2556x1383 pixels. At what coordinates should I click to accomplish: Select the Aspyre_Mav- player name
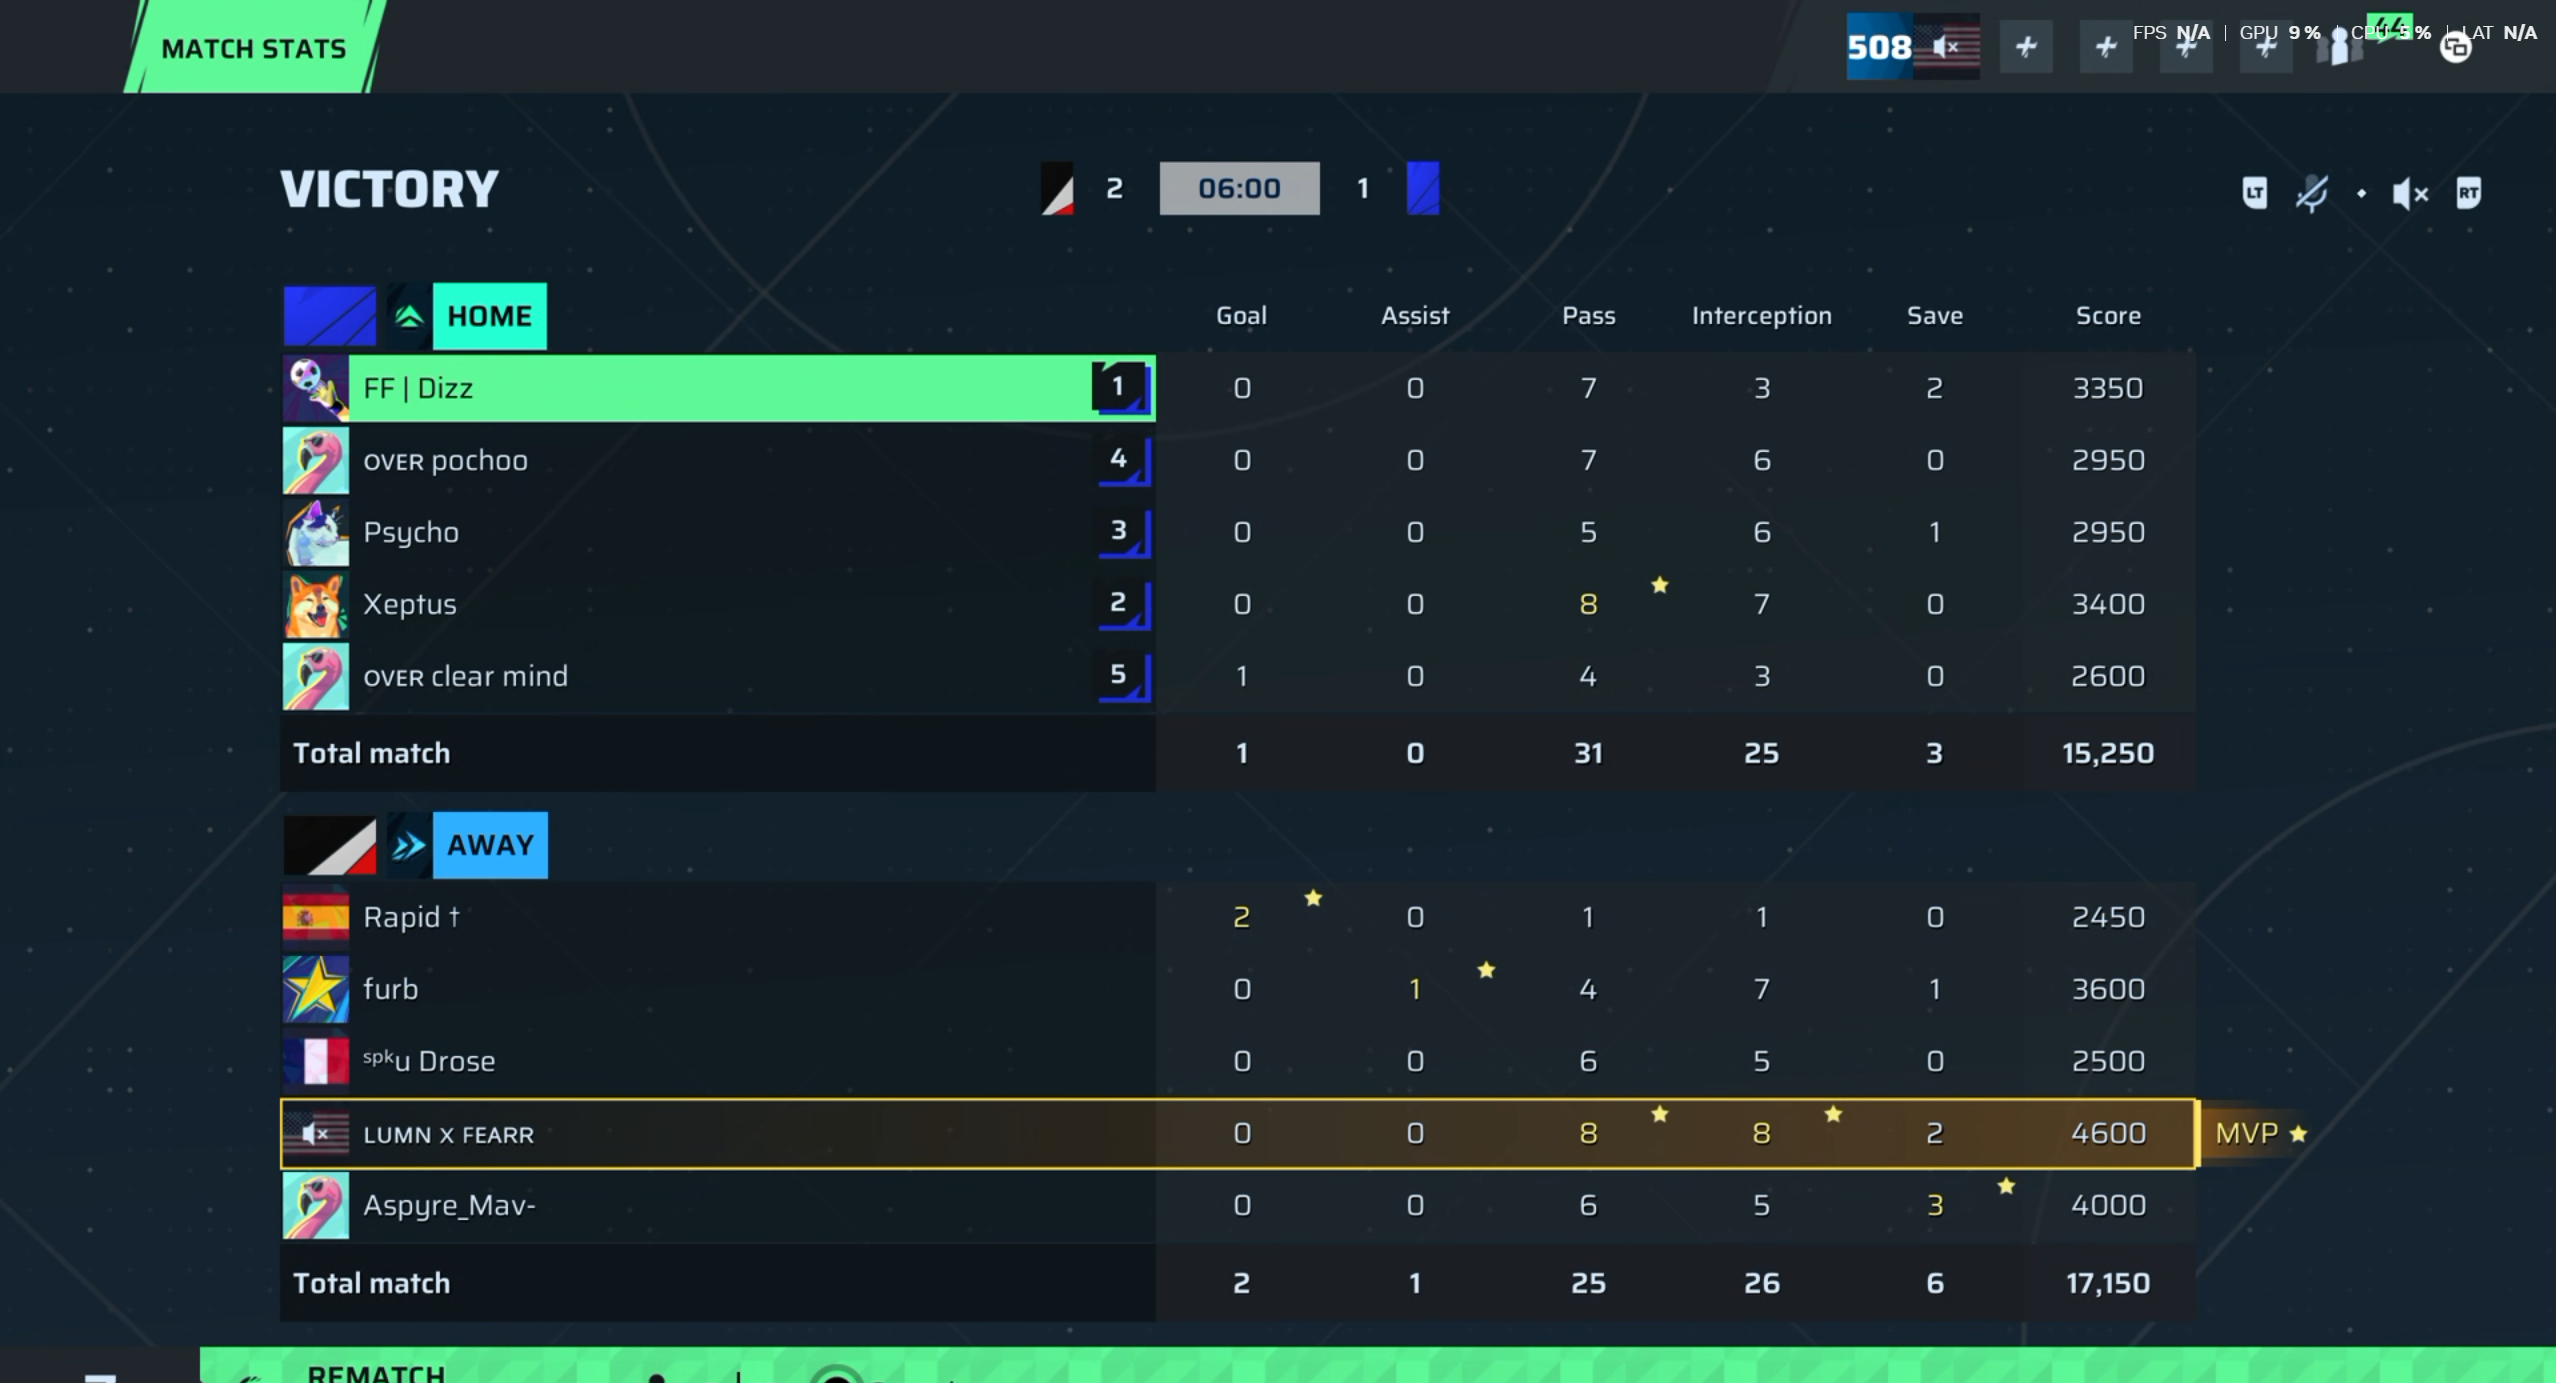coord(449,1206)
